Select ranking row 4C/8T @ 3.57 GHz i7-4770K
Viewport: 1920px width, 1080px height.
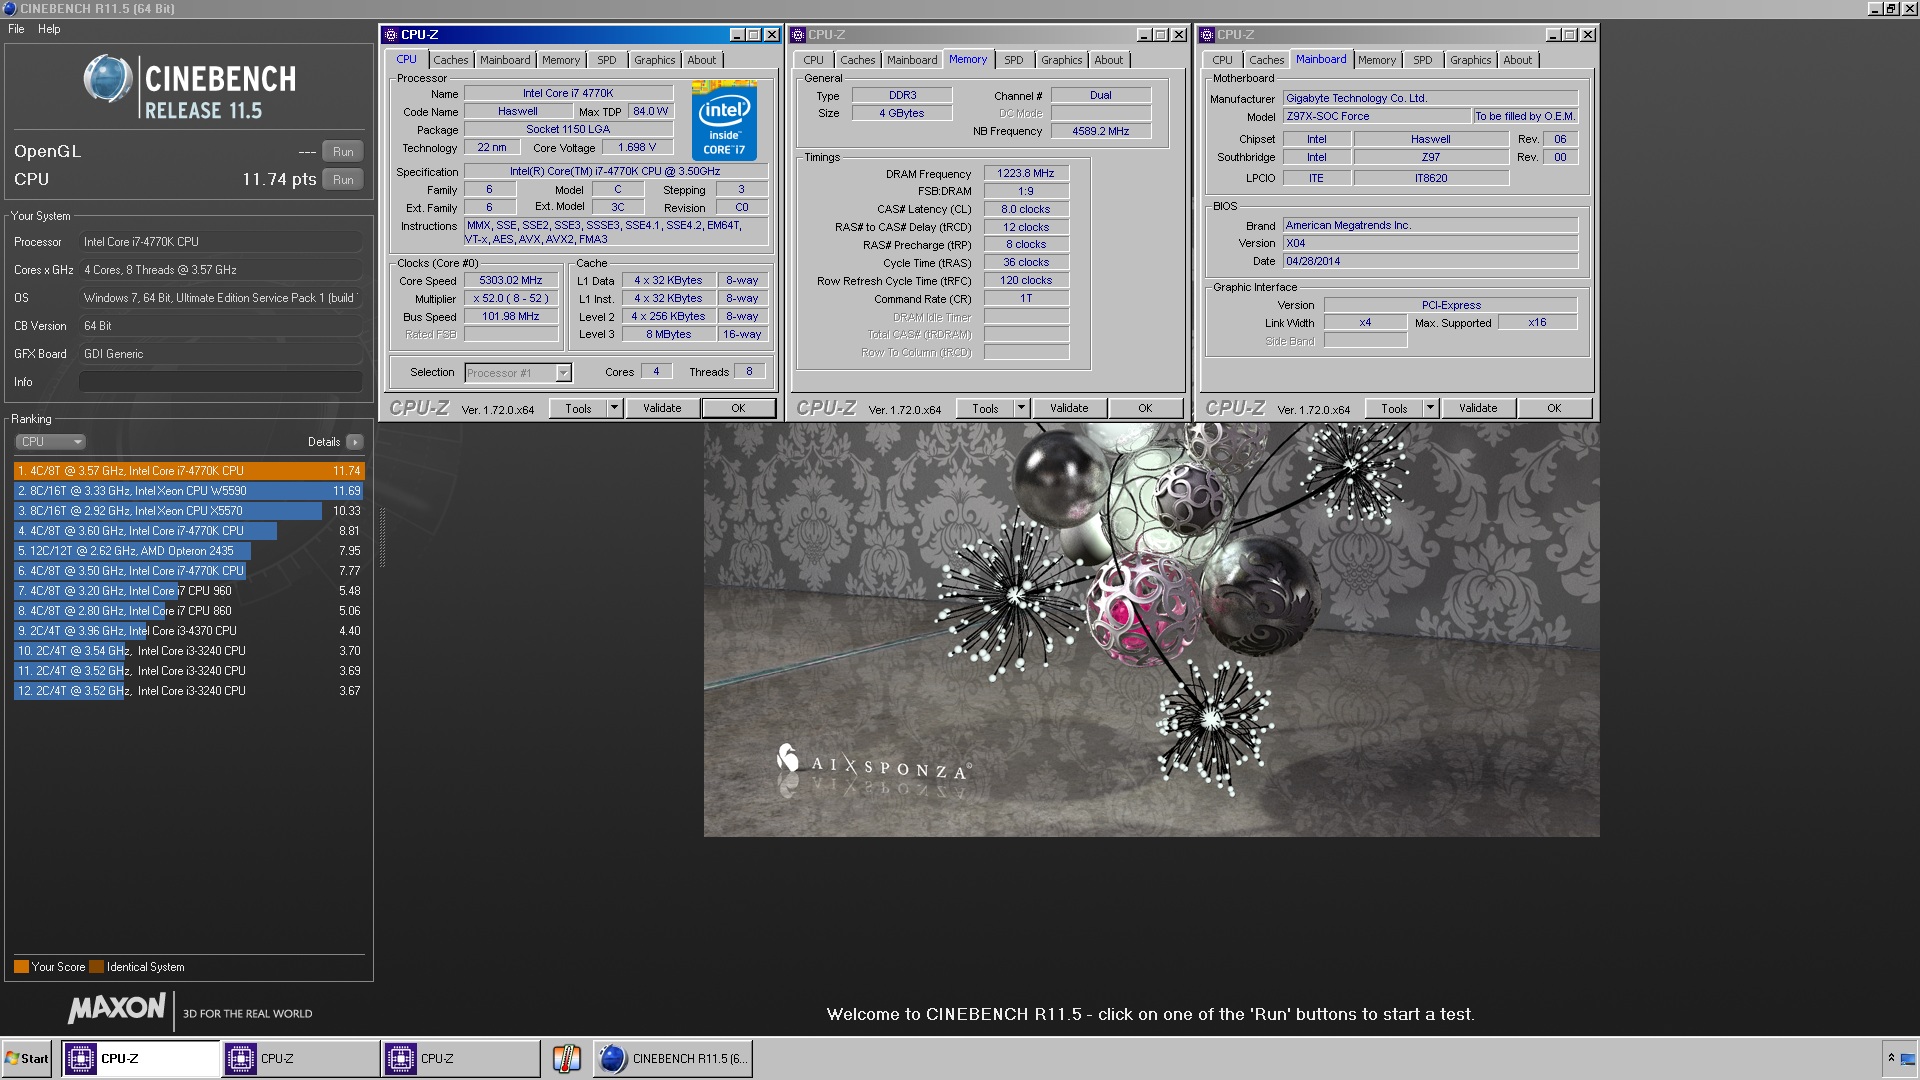pos(189,471)
